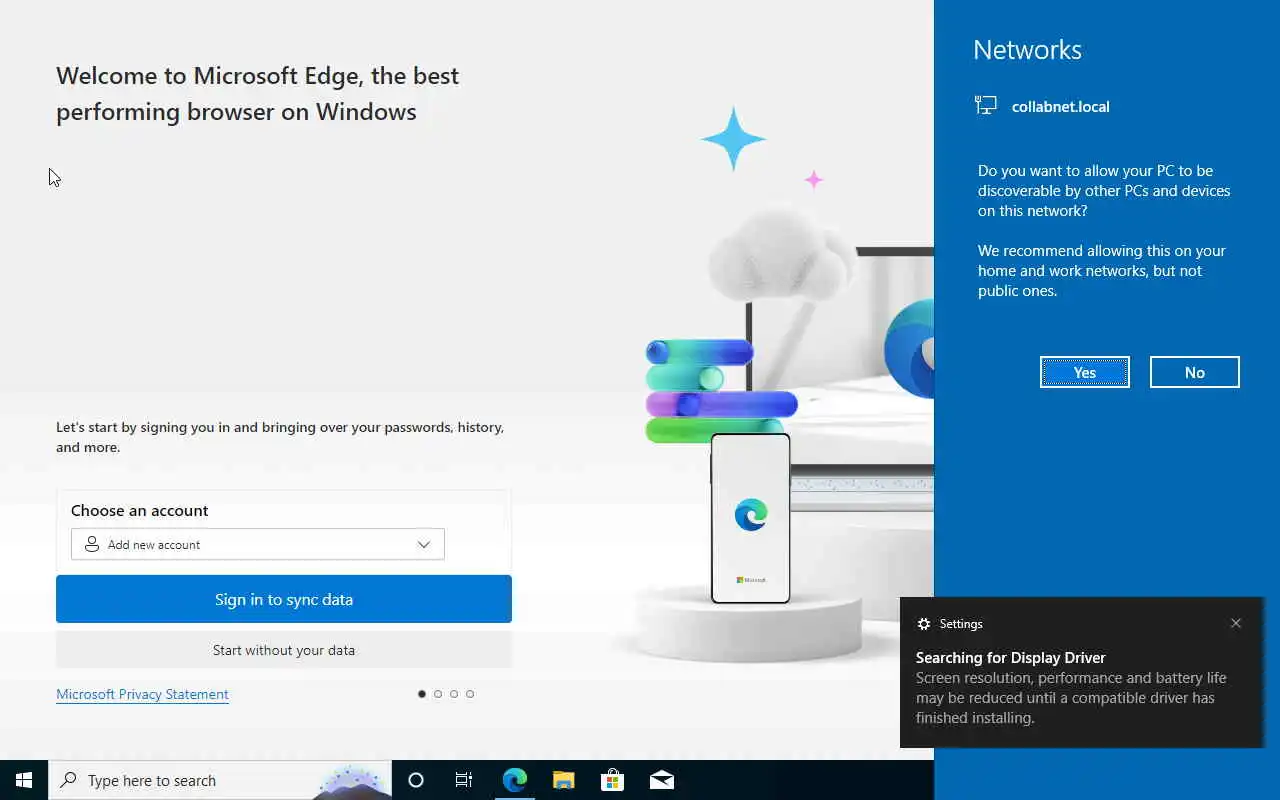The width and height of the screenshot is (1280, 800).
Task: Click the Edge logo on the phone illustration
Action: 751,515
